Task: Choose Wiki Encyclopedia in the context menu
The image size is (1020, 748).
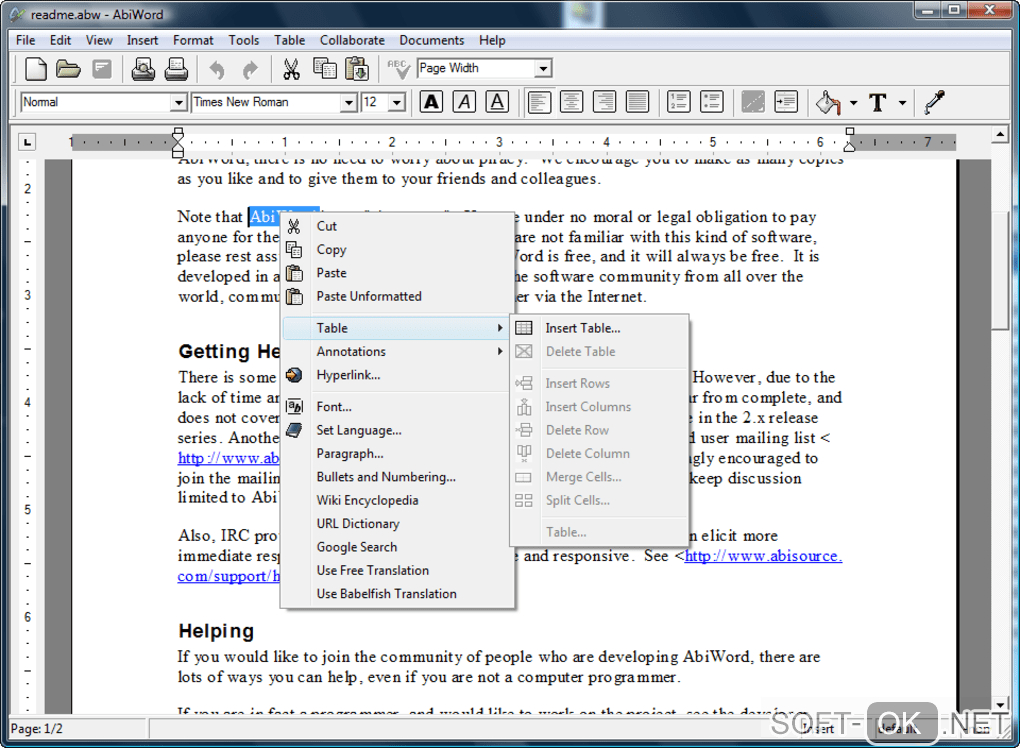Action: coord(368,500)
